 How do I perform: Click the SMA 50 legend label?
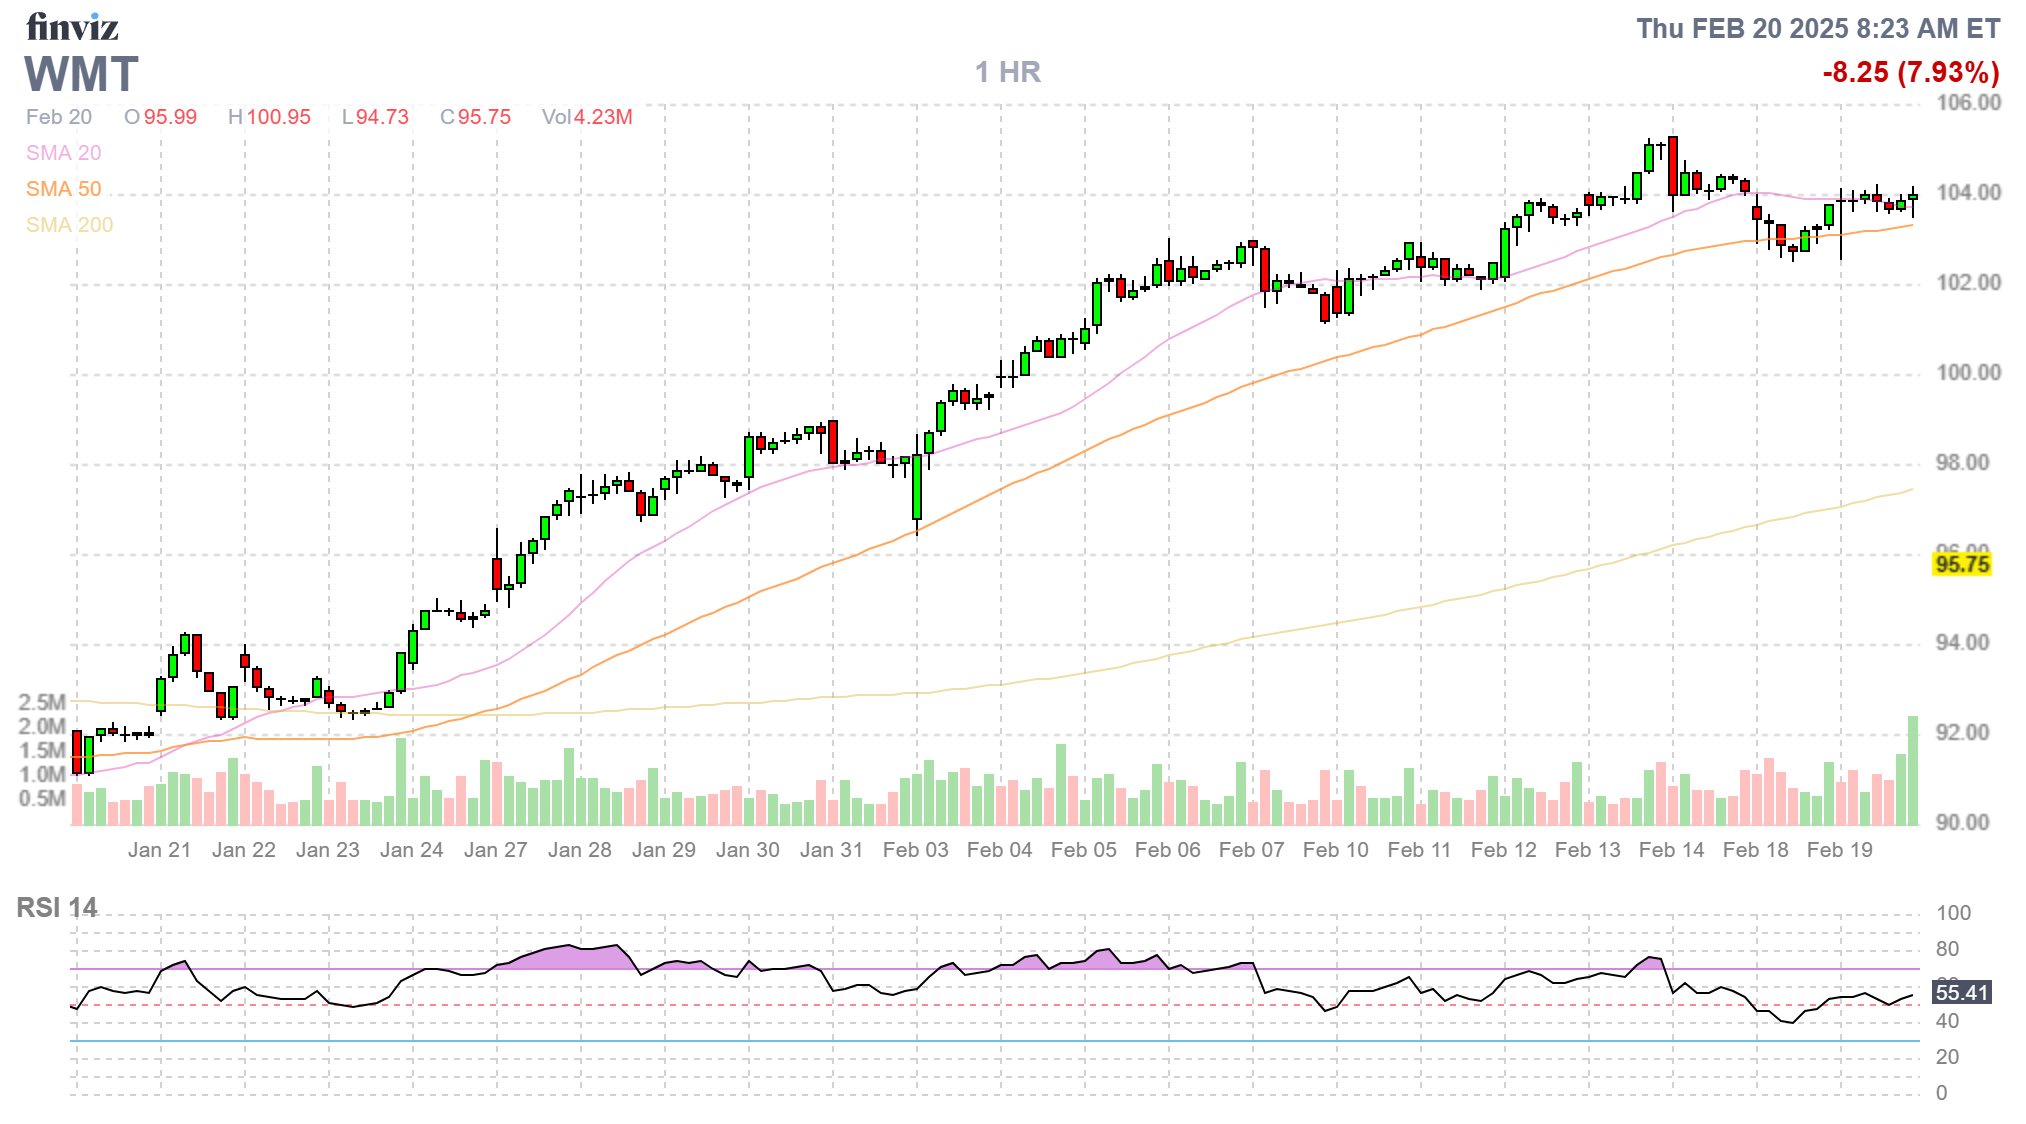[x=63, y=189]
